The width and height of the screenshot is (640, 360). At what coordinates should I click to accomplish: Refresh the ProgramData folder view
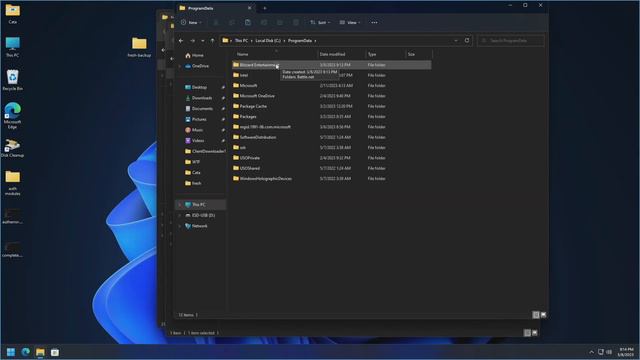[x=467, y=40]
